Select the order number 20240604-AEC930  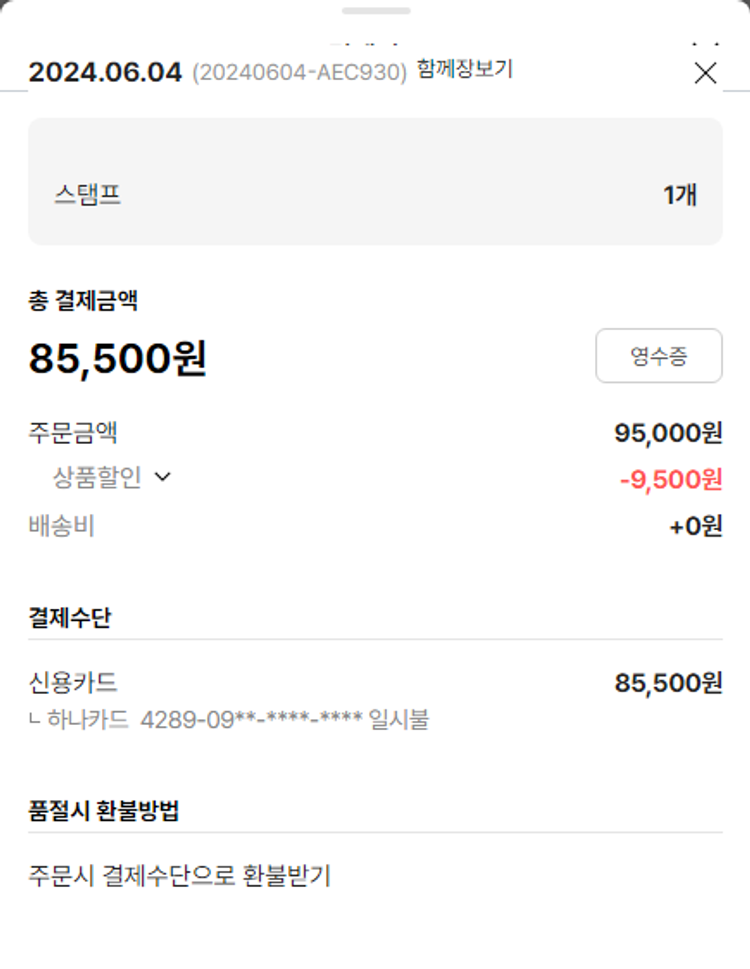tap(299, 73)
